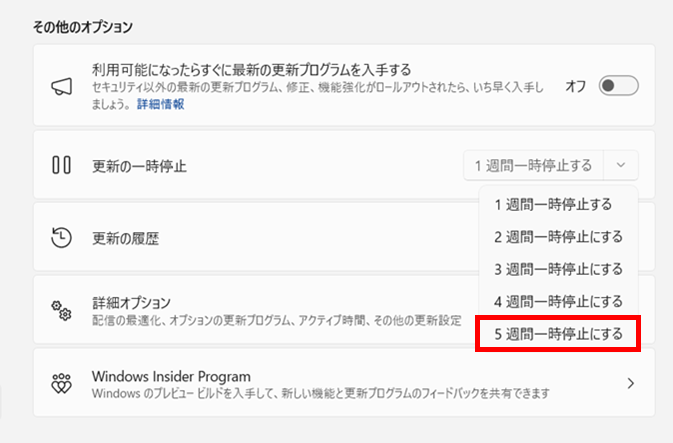
Task: Click the history clock icon
Action: 61,237
